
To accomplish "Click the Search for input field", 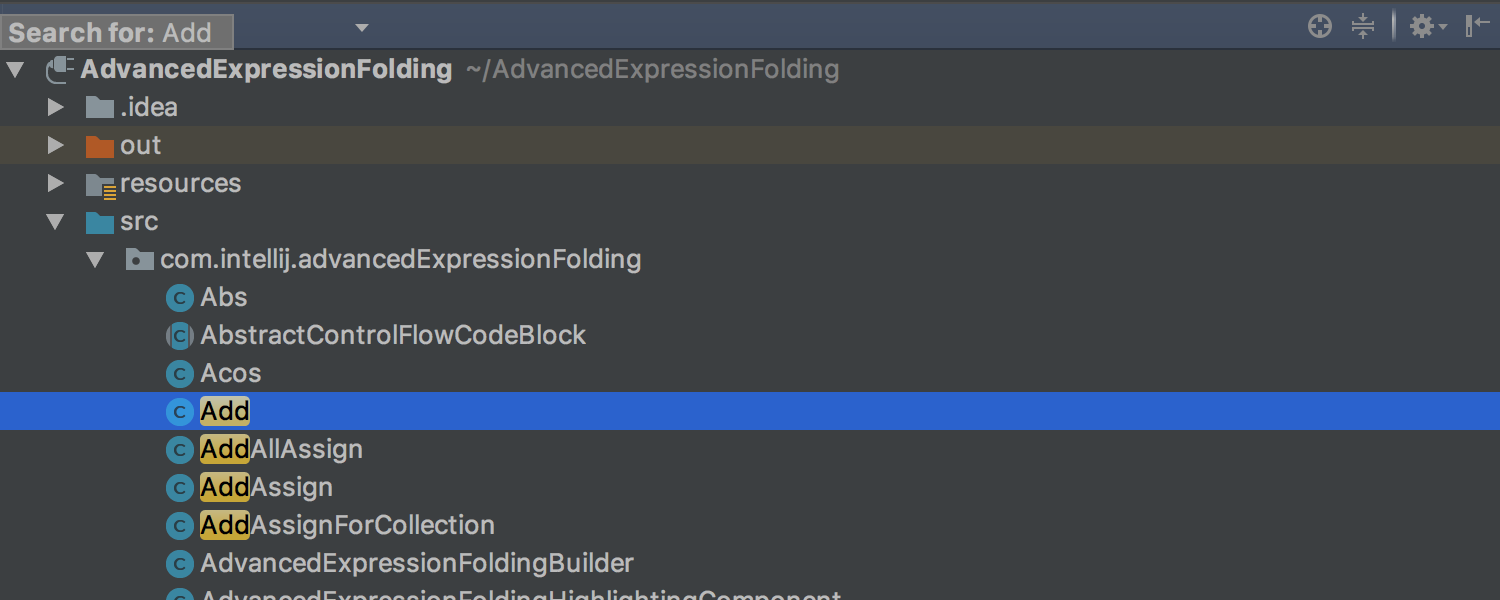I will tap(115, 31).
